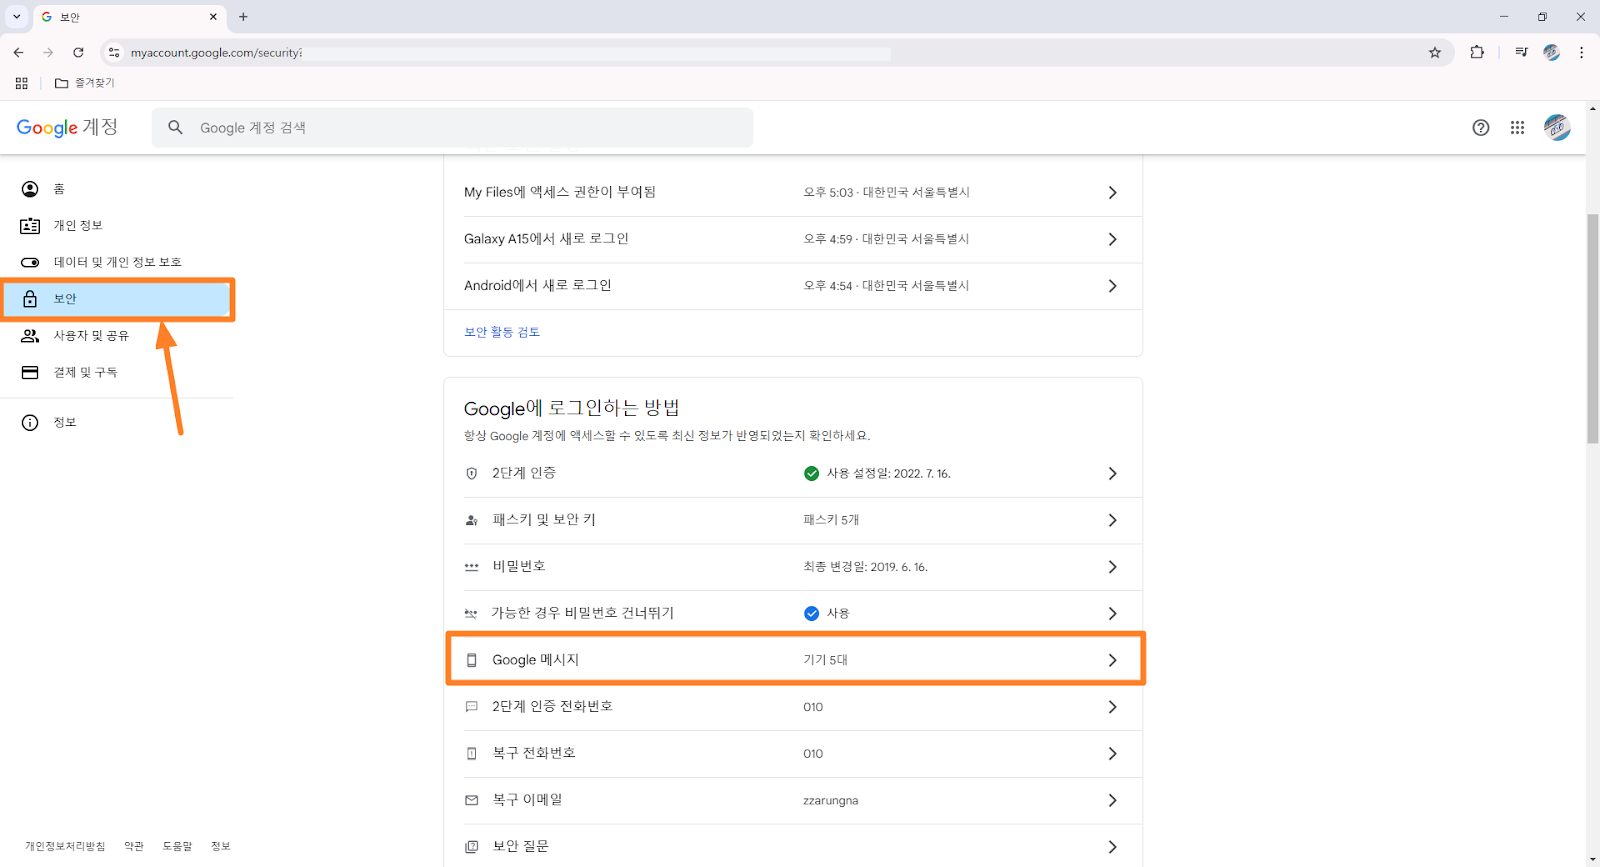Image resolution: width=1600 pixels, height=867 pixels.
Task: Open 비밀번호 row chevron
Action: coord(1112,567)
